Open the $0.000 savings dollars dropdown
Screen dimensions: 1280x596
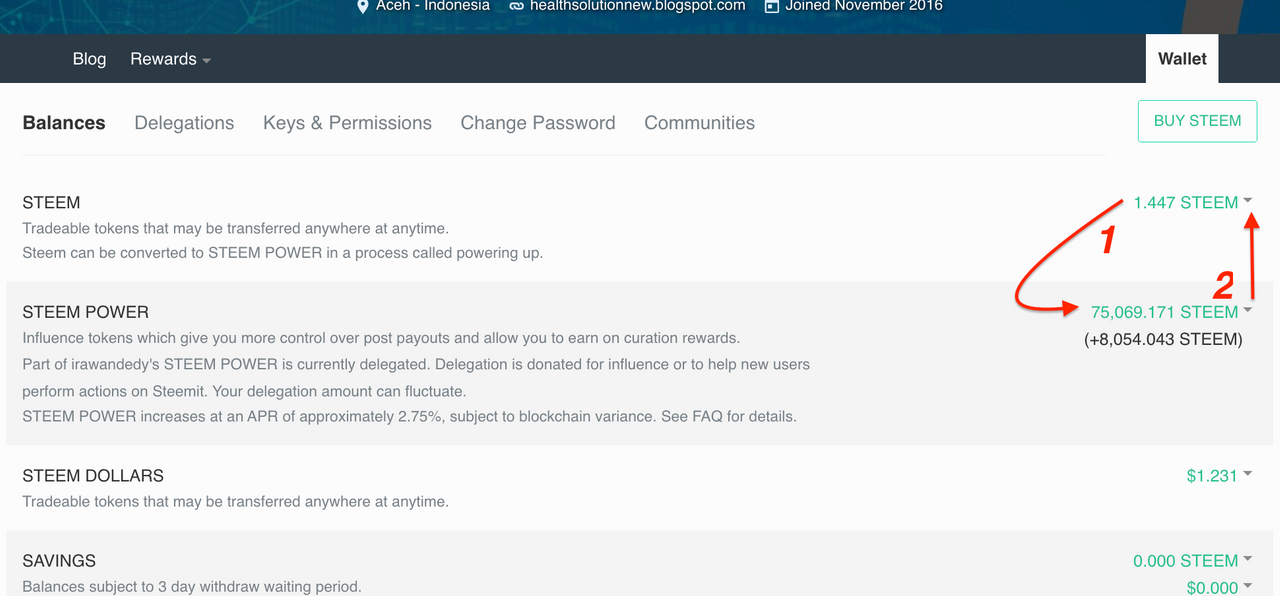(1219, 587)
